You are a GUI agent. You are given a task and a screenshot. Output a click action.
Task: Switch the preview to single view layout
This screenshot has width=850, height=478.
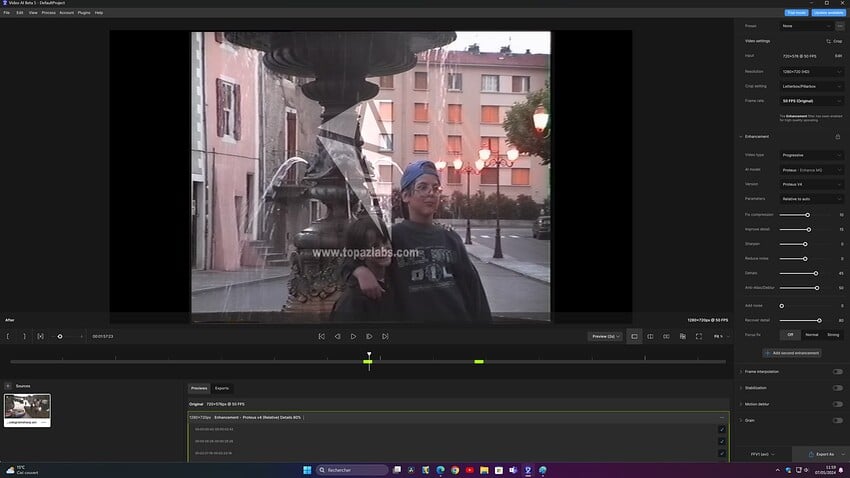[x=634, y=336]
